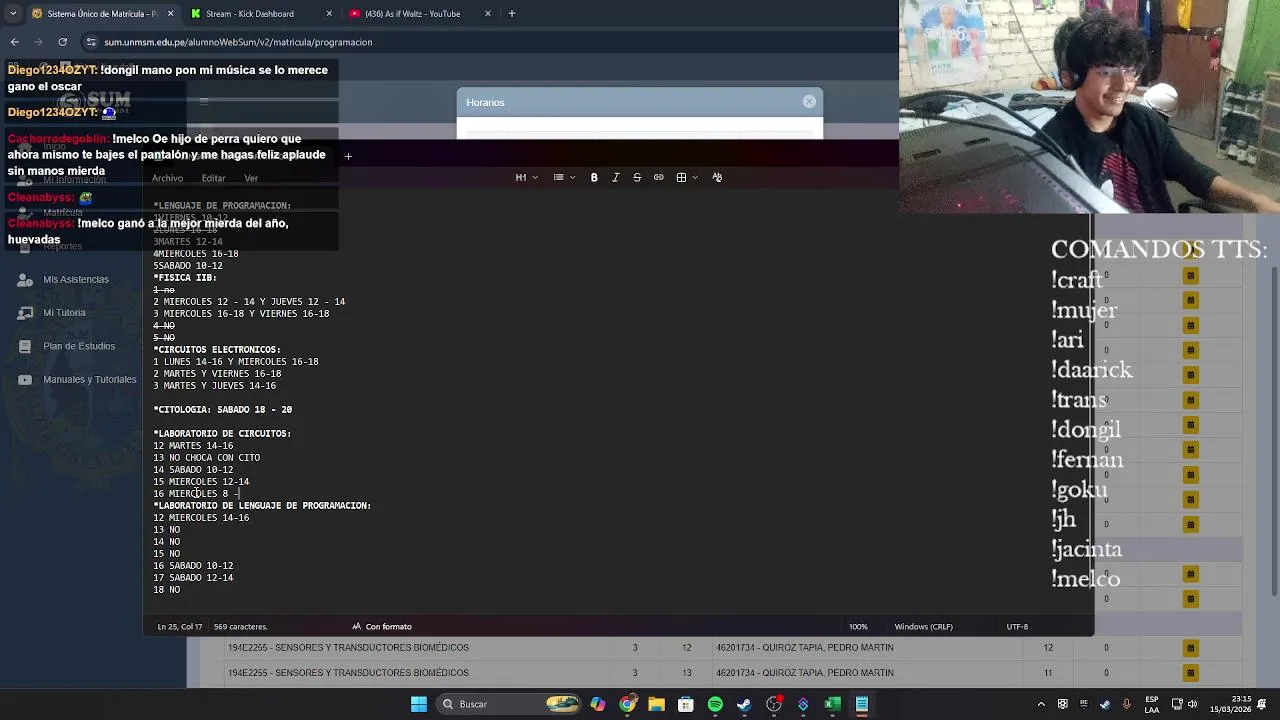The height and width of the screenshot is (720, 1280).
Task: Open Copilot from the taskbar
Action: point(597,704)
